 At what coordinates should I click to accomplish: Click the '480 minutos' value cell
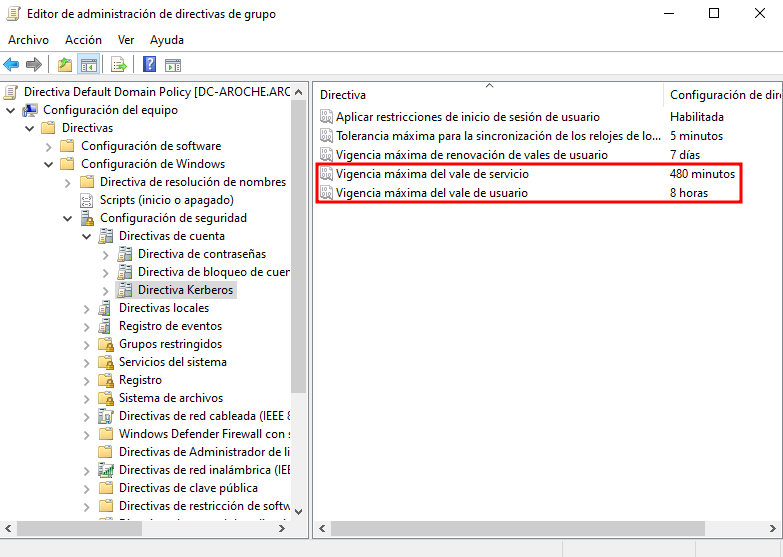click(x=702, y=174)
